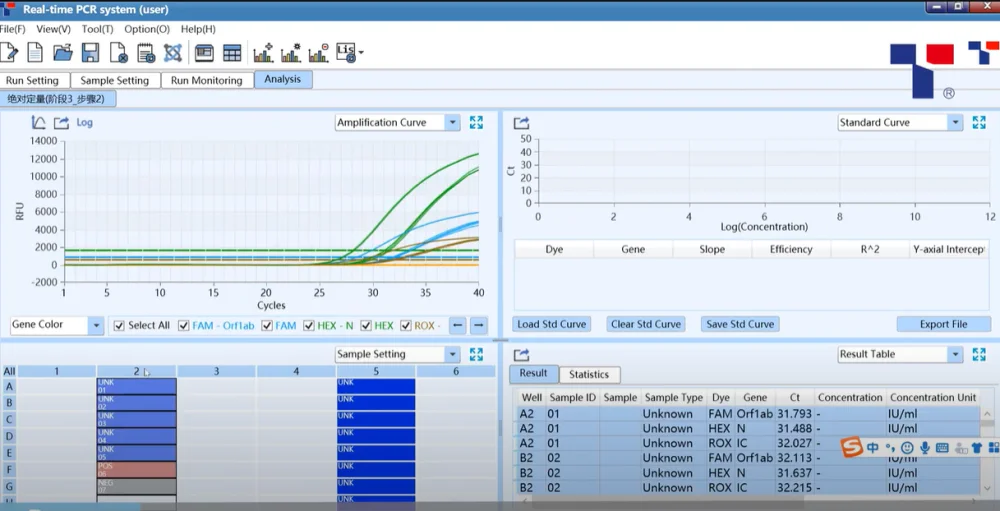1000x511 pixels.
Task: Click Clear Std Curve button
Action: click(x=645, y=324)
